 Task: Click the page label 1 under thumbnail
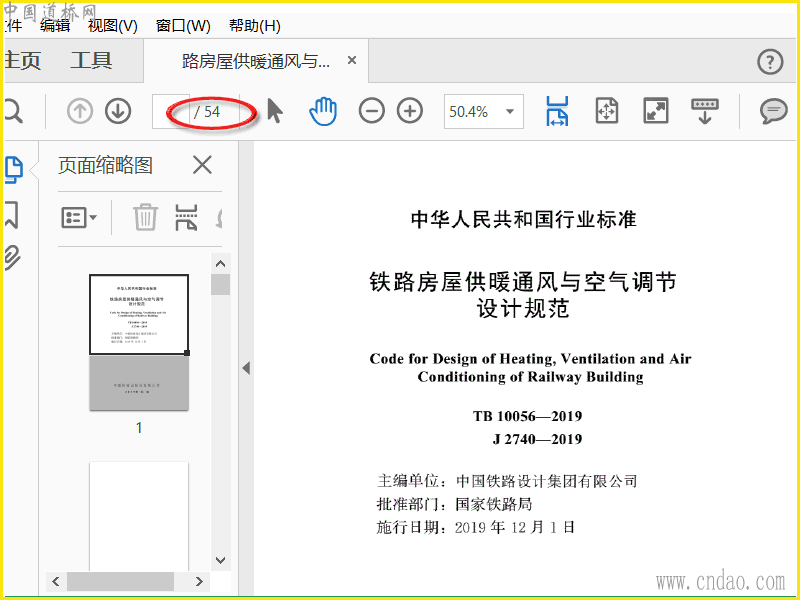point(139,428)
